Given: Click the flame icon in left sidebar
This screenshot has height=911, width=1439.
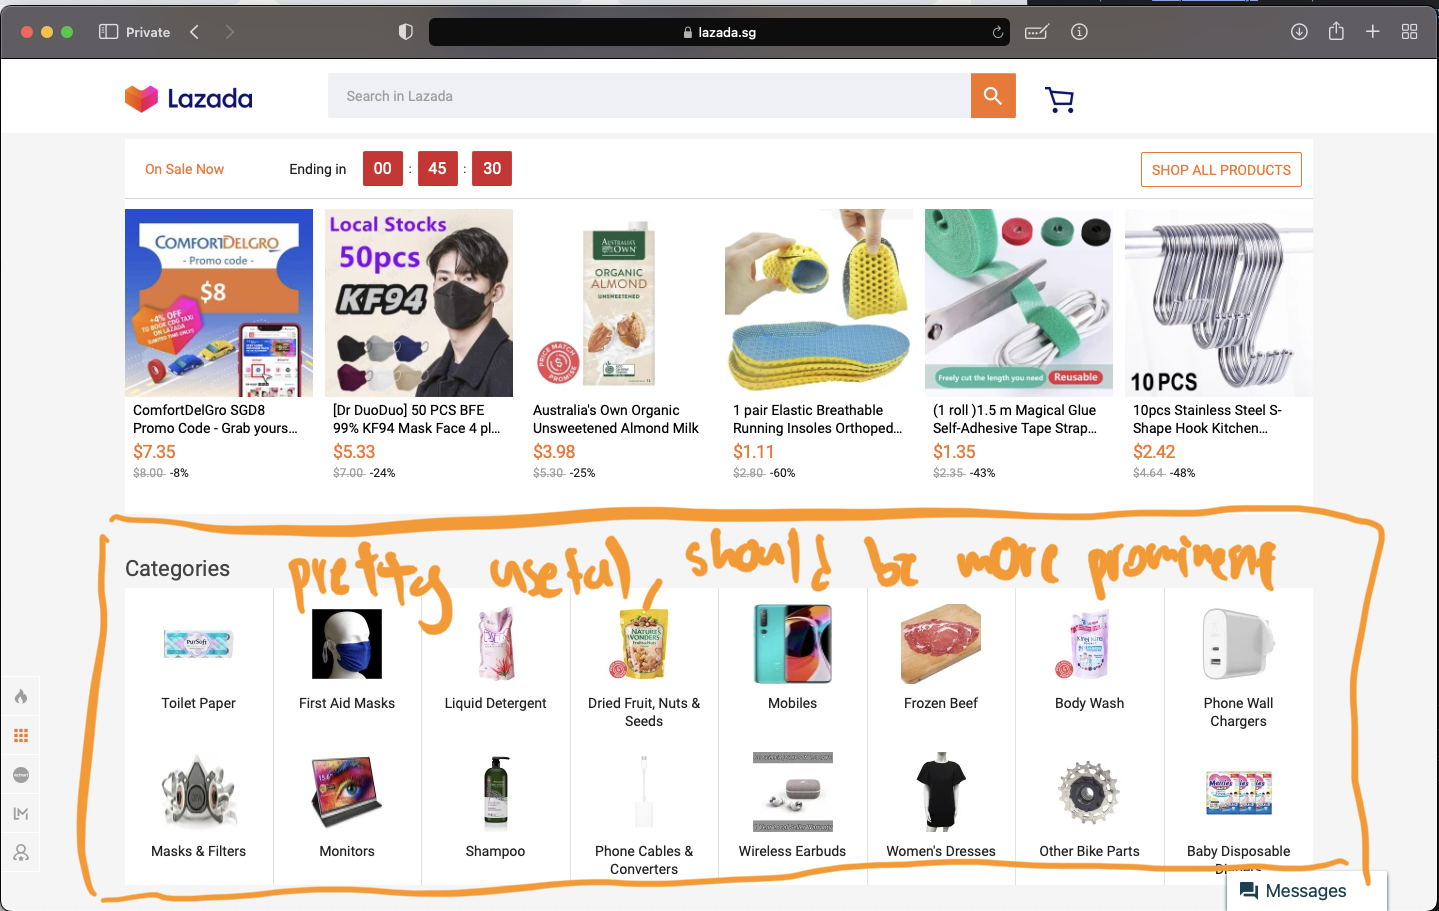Looking at the screenshot, I should click(x=21, y=697).
